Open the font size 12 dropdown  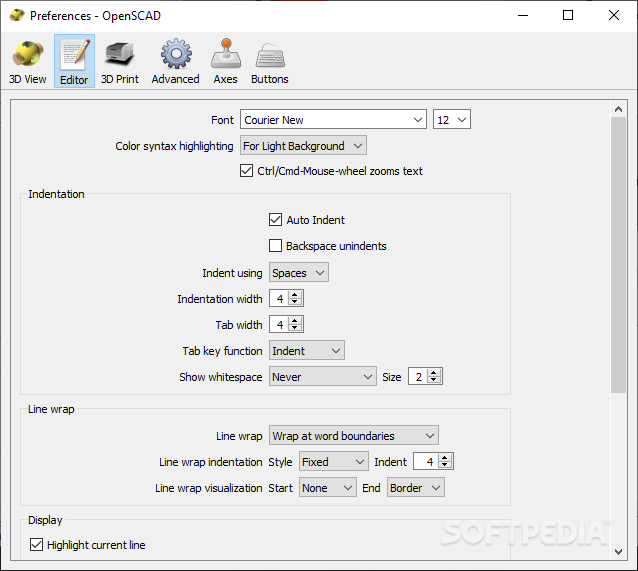point(452,120)
